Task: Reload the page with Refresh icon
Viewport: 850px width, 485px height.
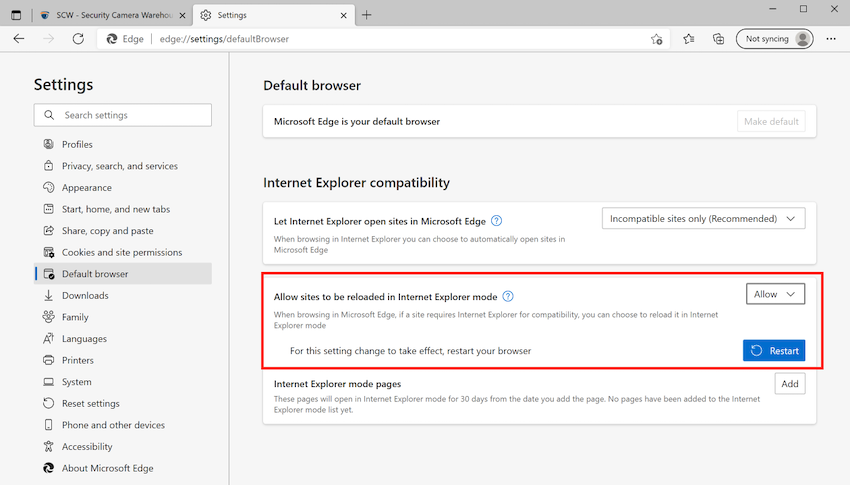Action: pyautogui.click(x=79, y=38)
